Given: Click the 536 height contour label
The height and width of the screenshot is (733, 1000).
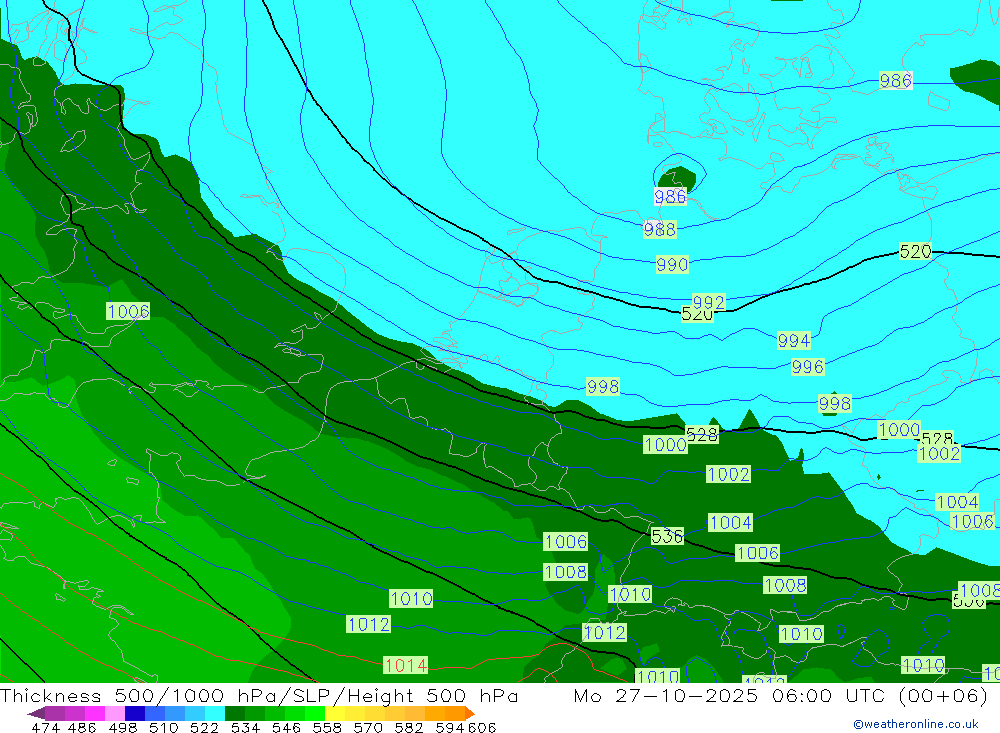Looking at the screenshot, I should (667, 536).
